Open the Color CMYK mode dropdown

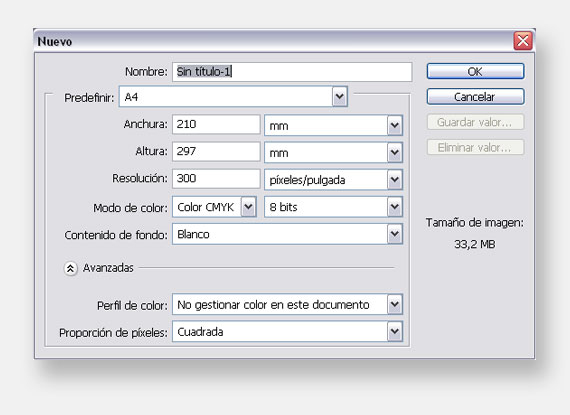point(214,207)
